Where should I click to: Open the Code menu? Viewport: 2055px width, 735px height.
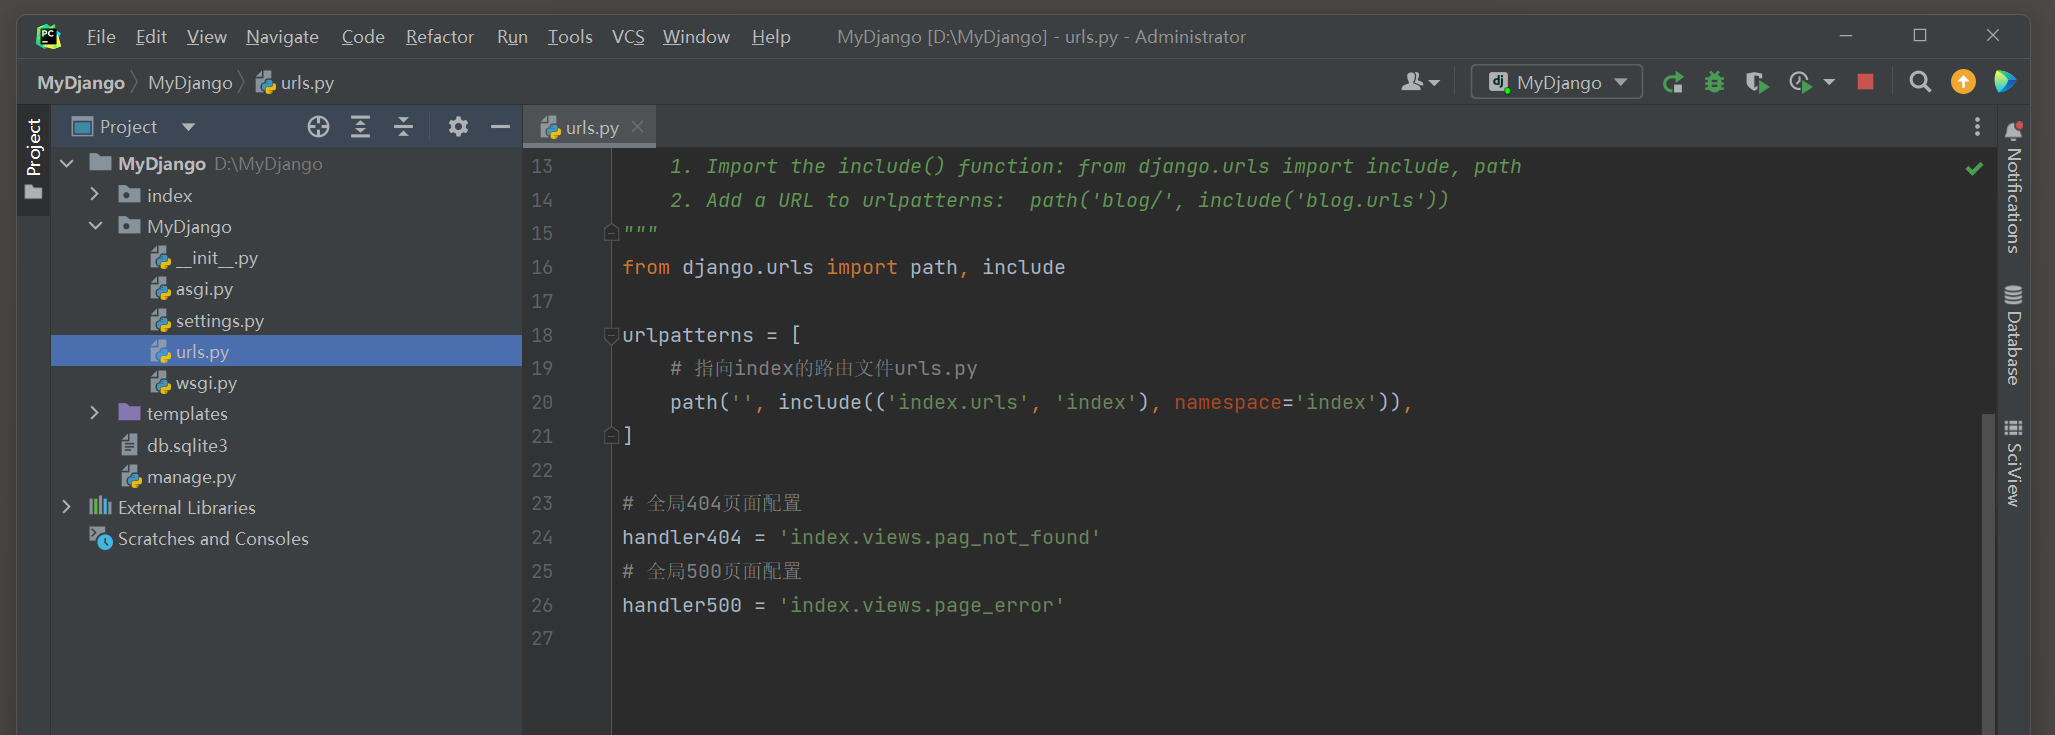click(363, 37)
